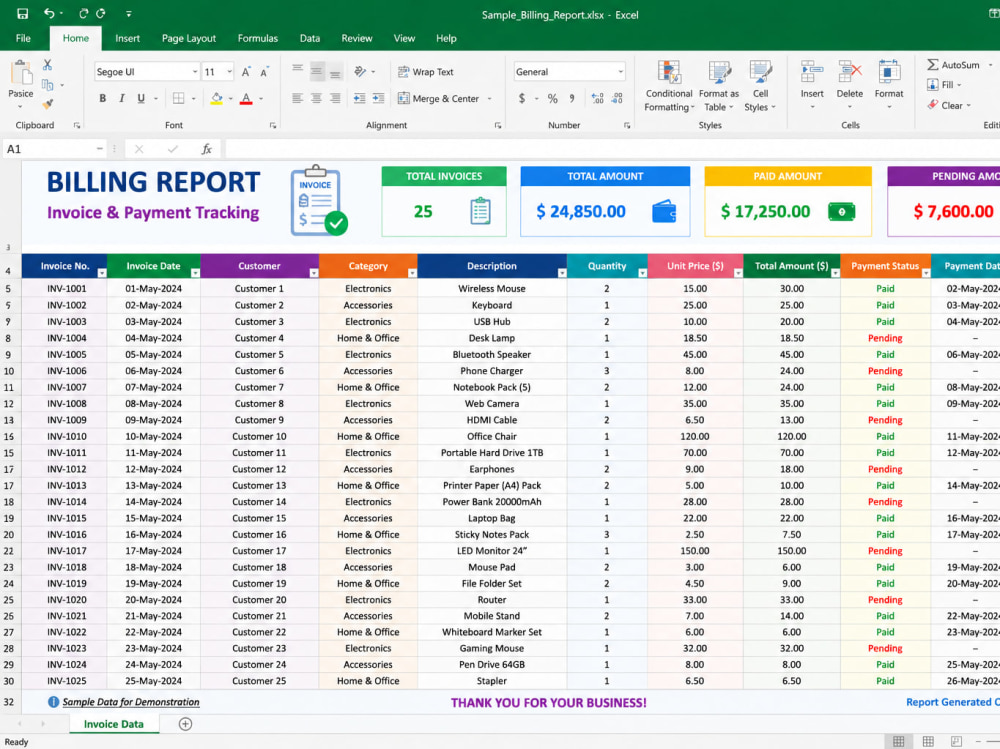The height and width of the screenshot is (749, 1000).
Task: Click the Save icon in title bar
Action: coord(22,13)
